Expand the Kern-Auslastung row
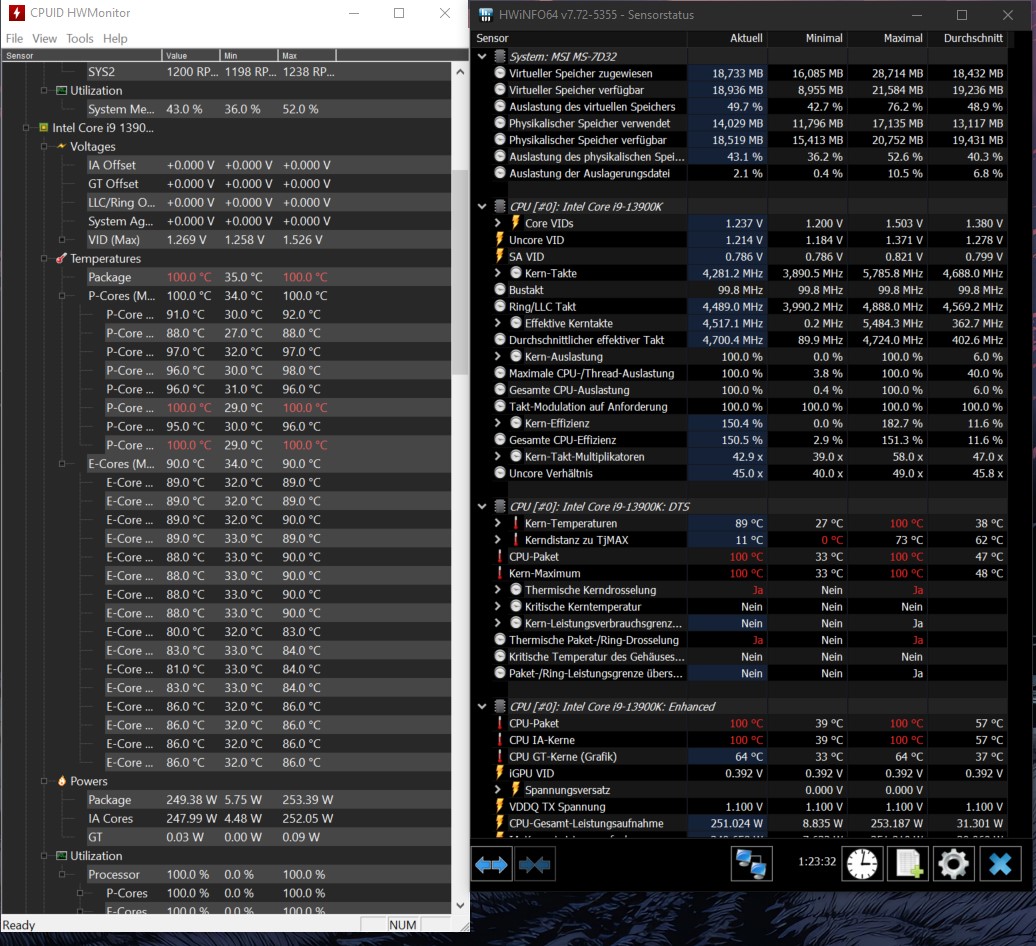Screen dimensions: 1036x946 tap(498, 356)
